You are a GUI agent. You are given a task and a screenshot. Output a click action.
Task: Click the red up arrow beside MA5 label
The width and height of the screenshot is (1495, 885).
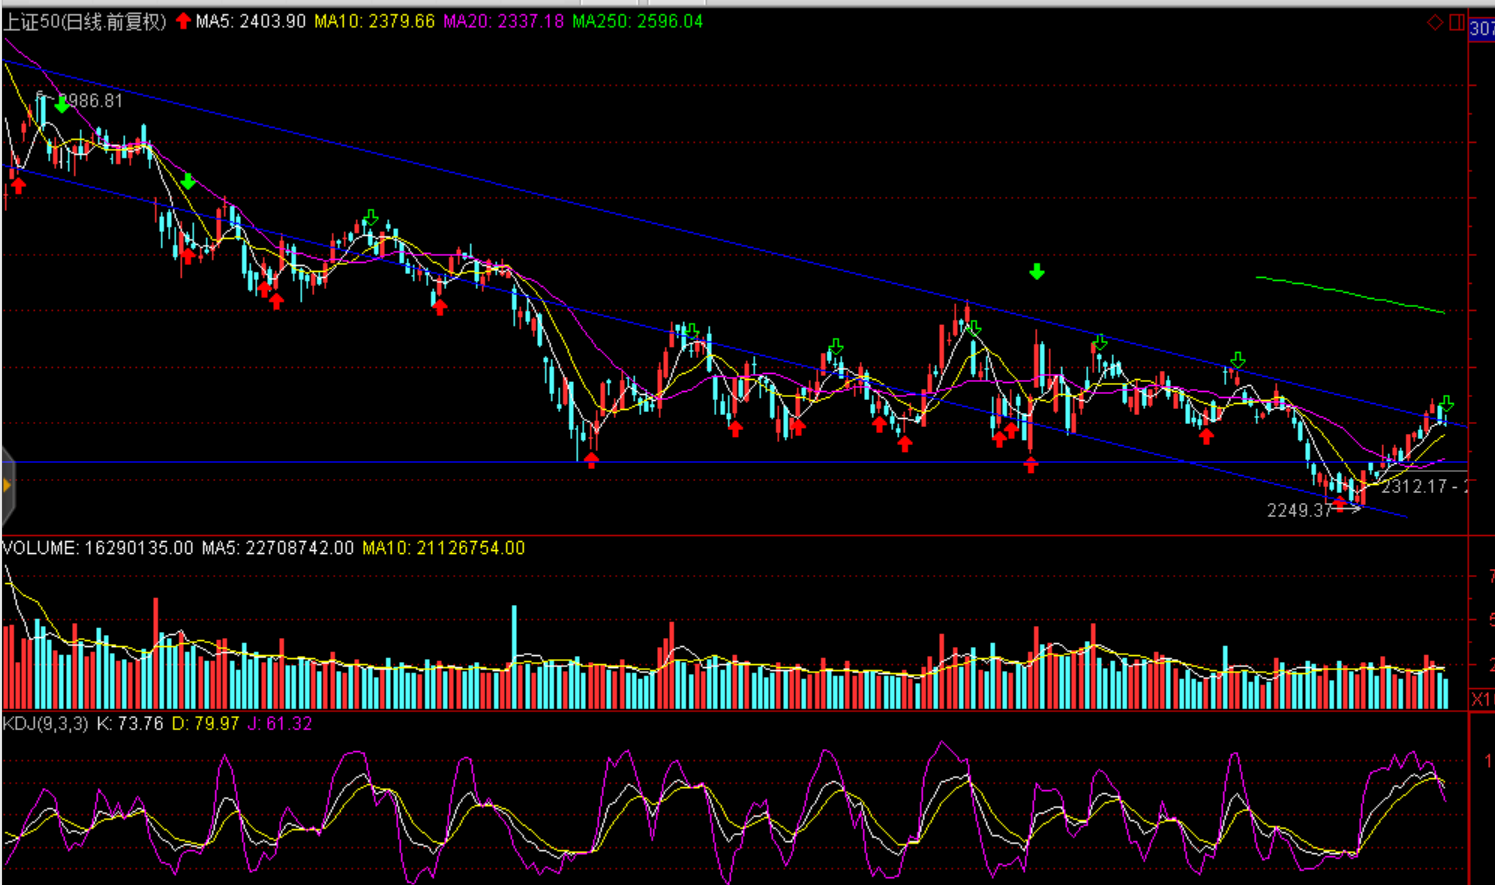coord(183,21)
